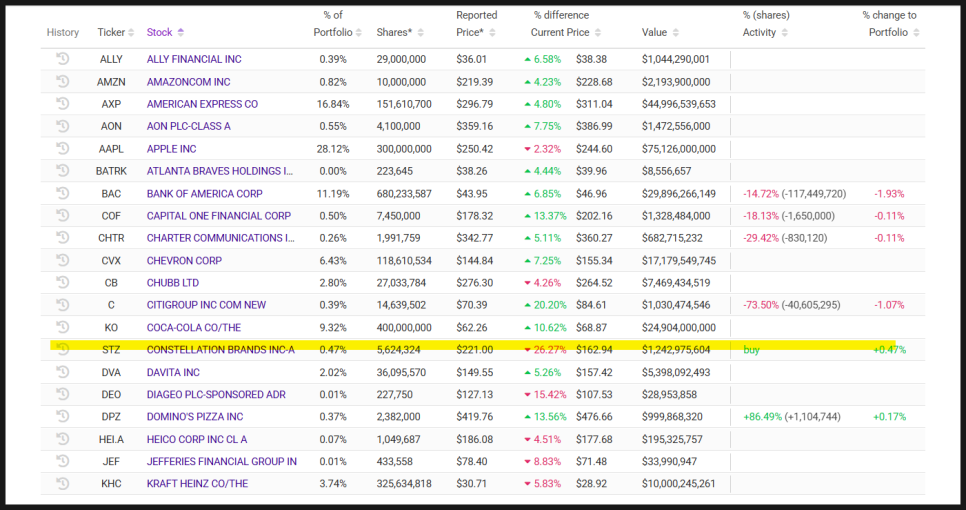Viewport: 966px width, 510px height.
Task: Sort by Current Price arrows
Action: pos(598,33)
